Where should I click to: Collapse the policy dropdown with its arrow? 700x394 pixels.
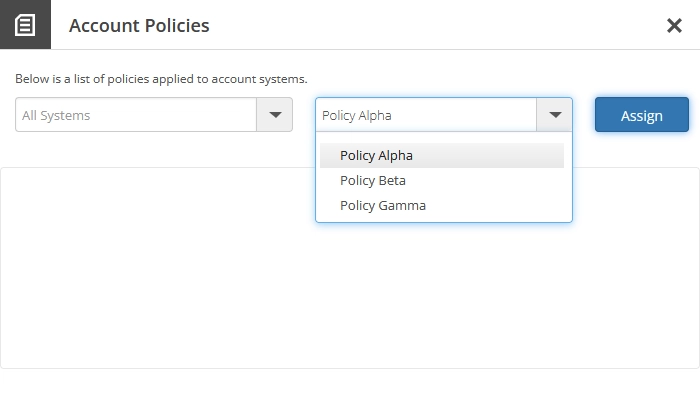554,115
